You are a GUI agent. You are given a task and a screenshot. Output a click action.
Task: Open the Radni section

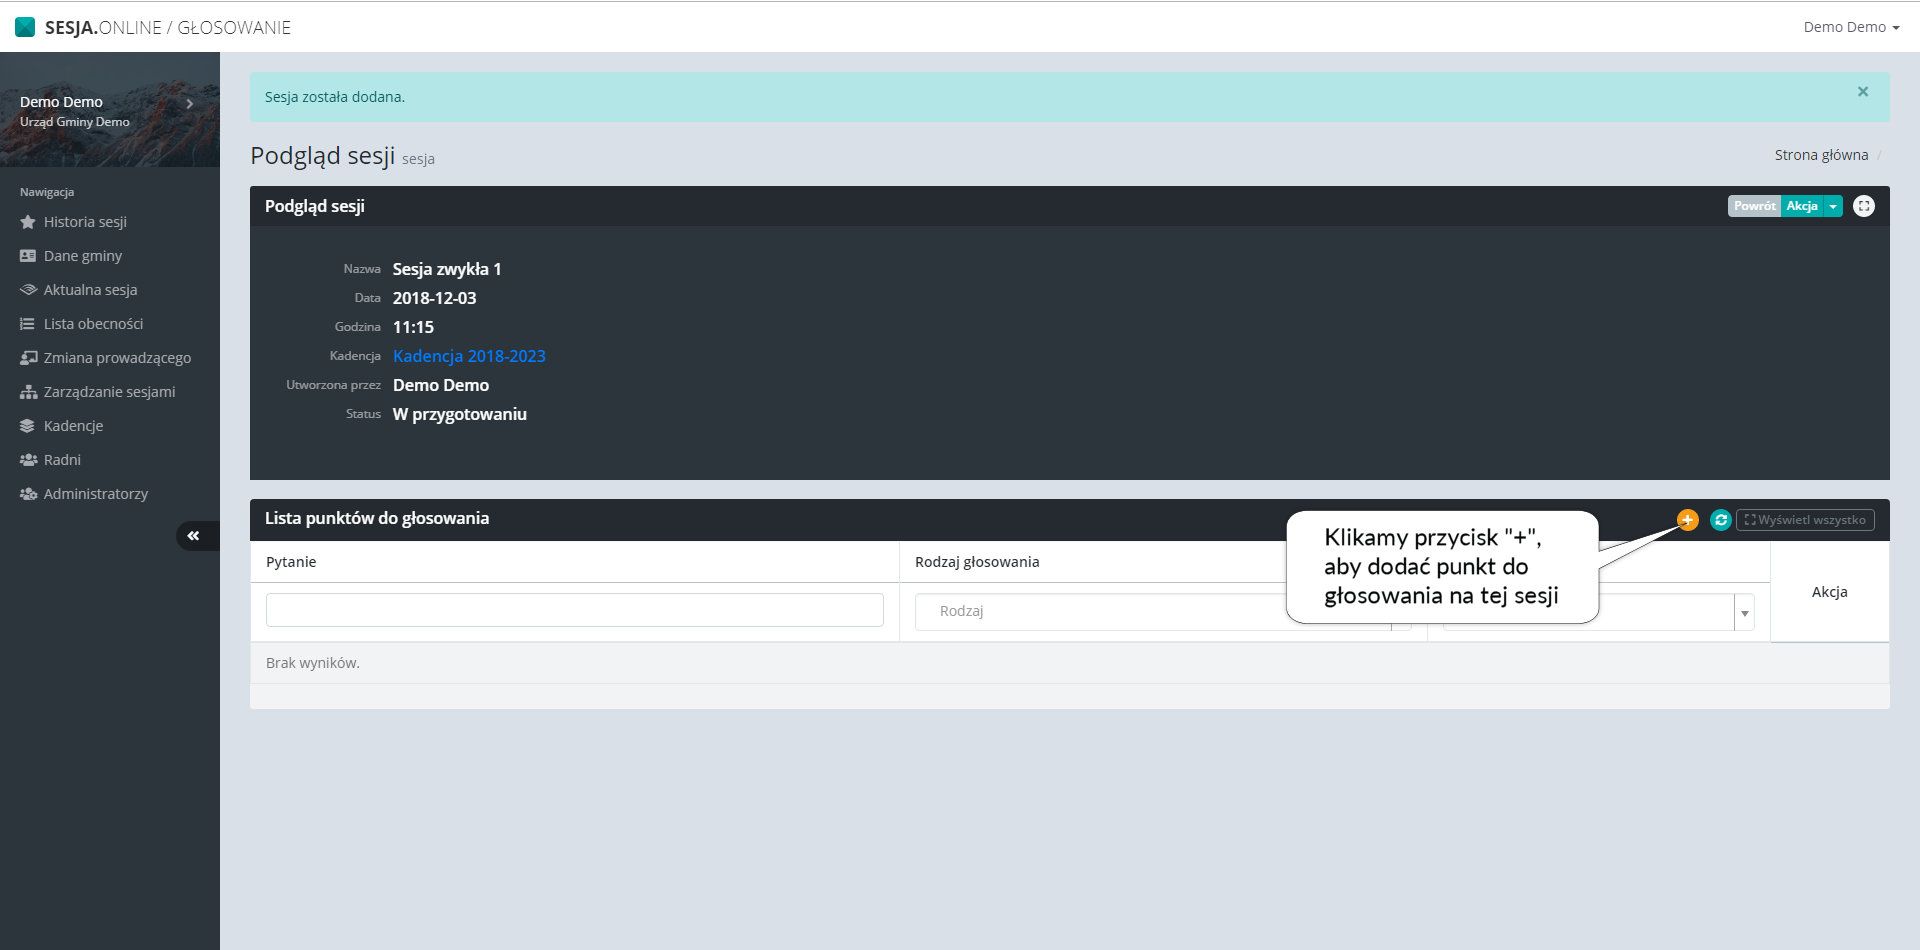pos(62,460)
